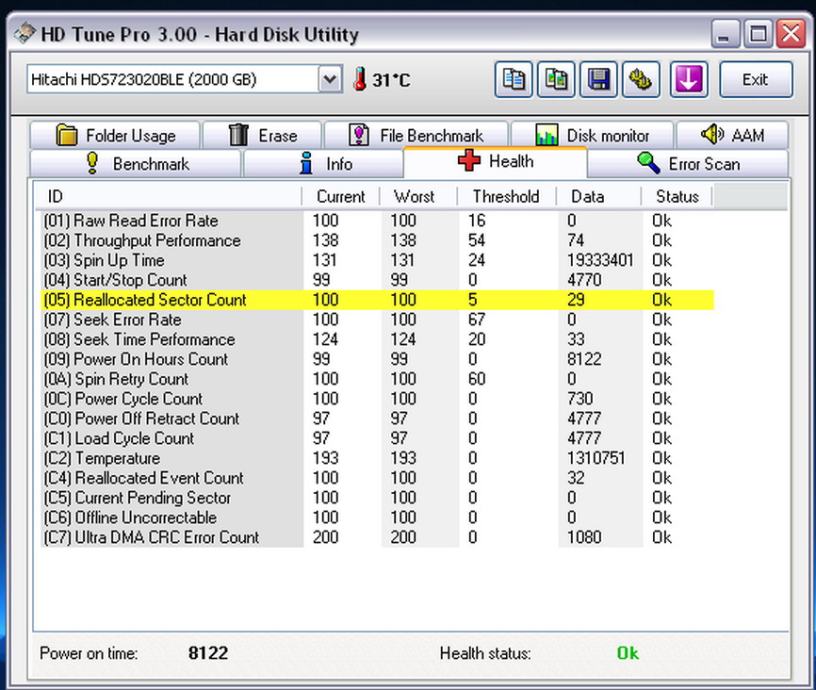Select the Reallocated Event Count row
816x690 pixels.
(x=377, y=478)
